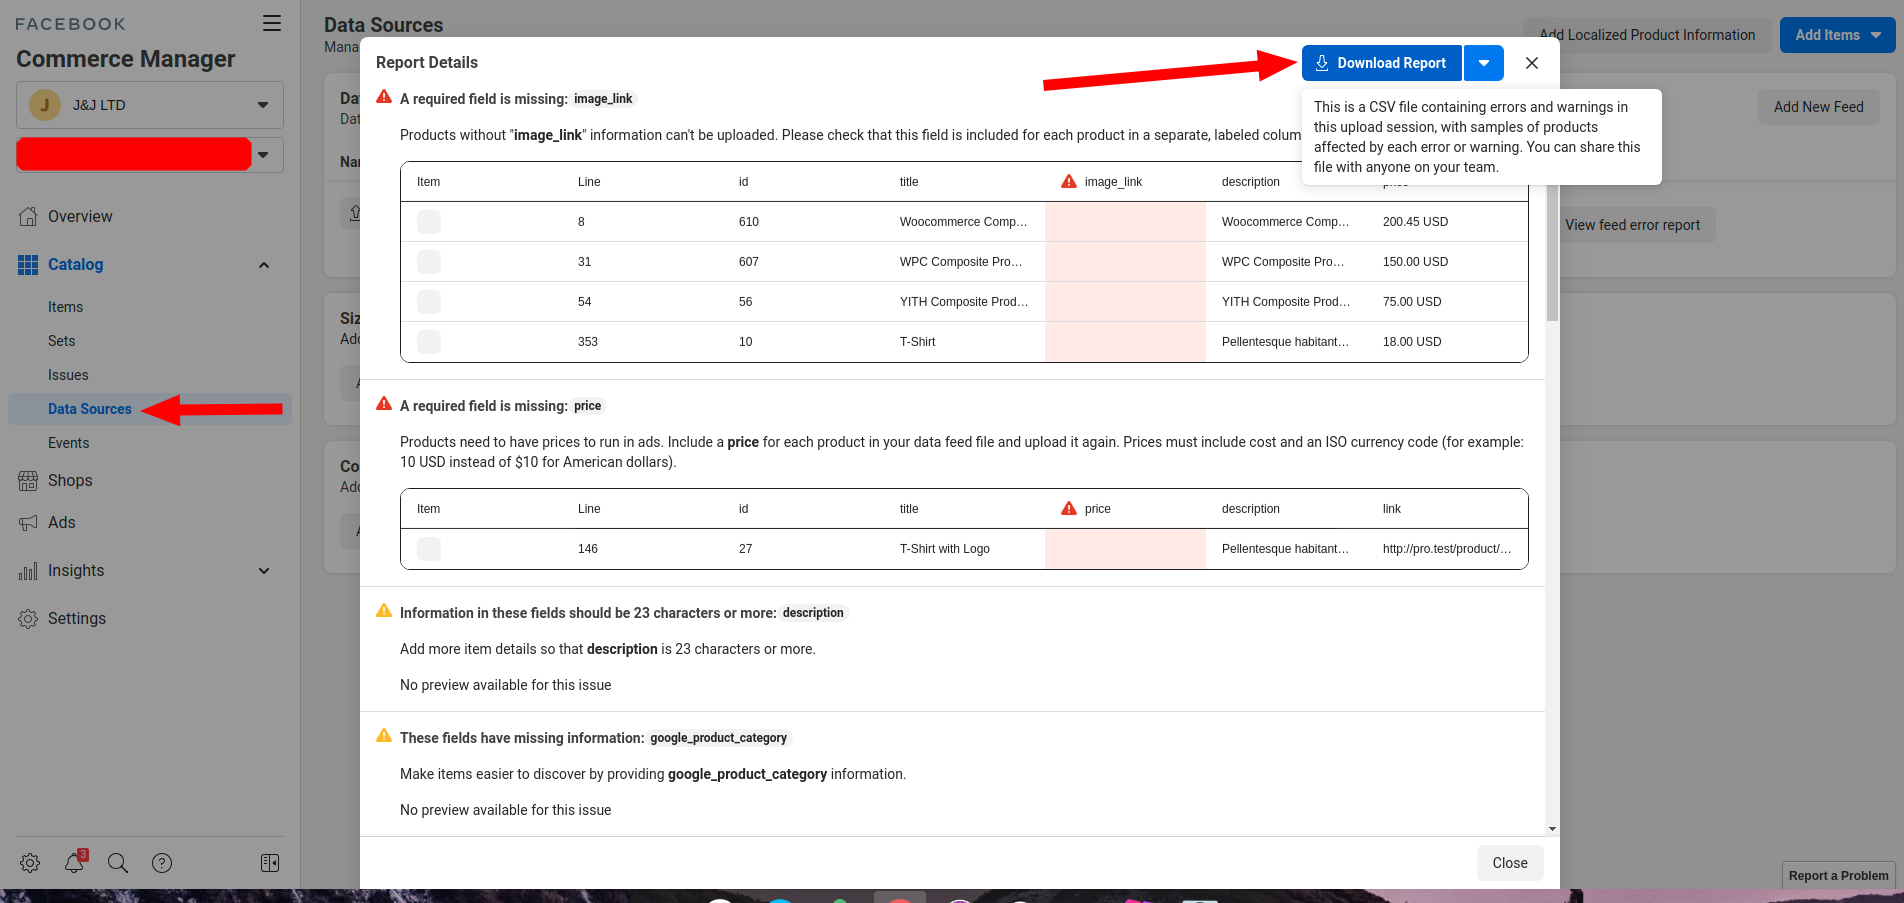Open Events under Catalog

68,443
